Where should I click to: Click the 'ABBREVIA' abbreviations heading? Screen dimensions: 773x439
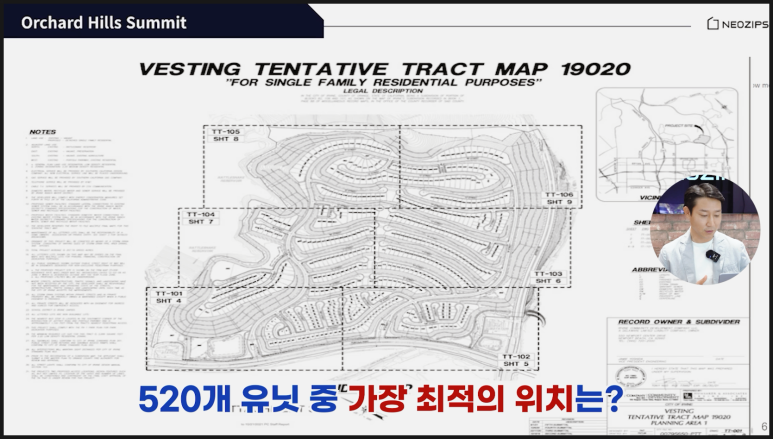tap(648, 270)
